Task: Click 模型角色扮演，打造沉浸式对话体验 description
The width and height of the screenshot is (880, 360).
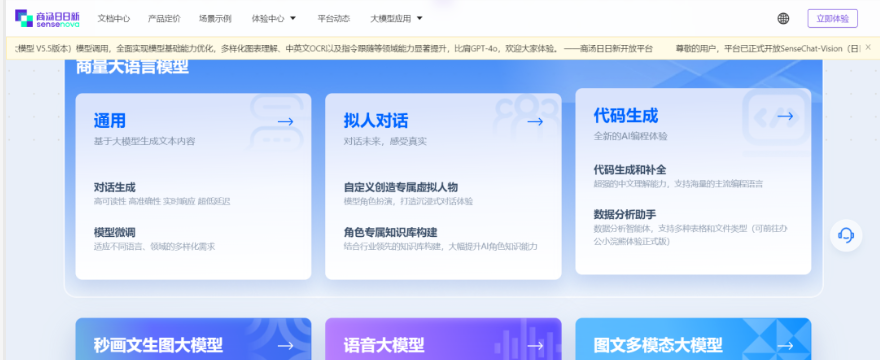Action: click(x=408, y=202)
